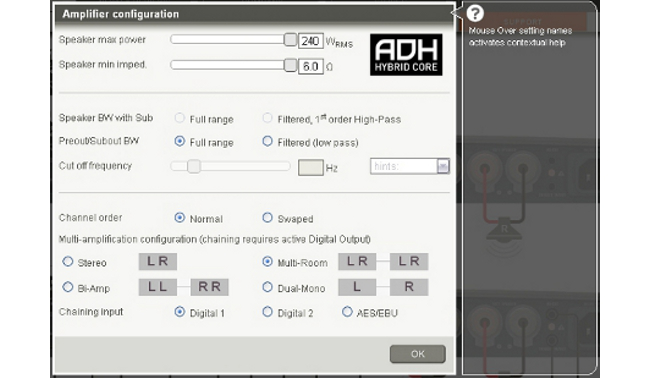The image size is (650, 379).
Task: Click the Stereo LR diagram box
Action: coord(158,262)
